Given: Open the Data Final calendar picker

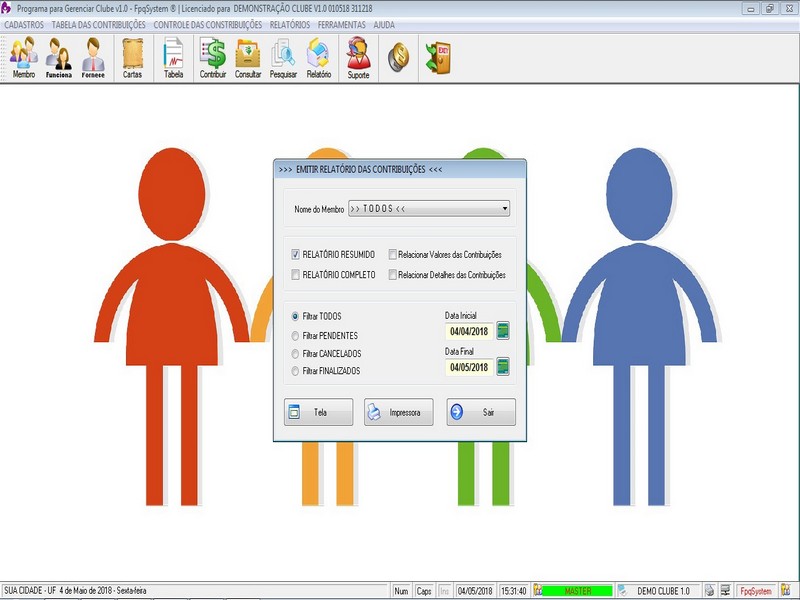Looking at the screenshot, I should [x=503, y=367].
